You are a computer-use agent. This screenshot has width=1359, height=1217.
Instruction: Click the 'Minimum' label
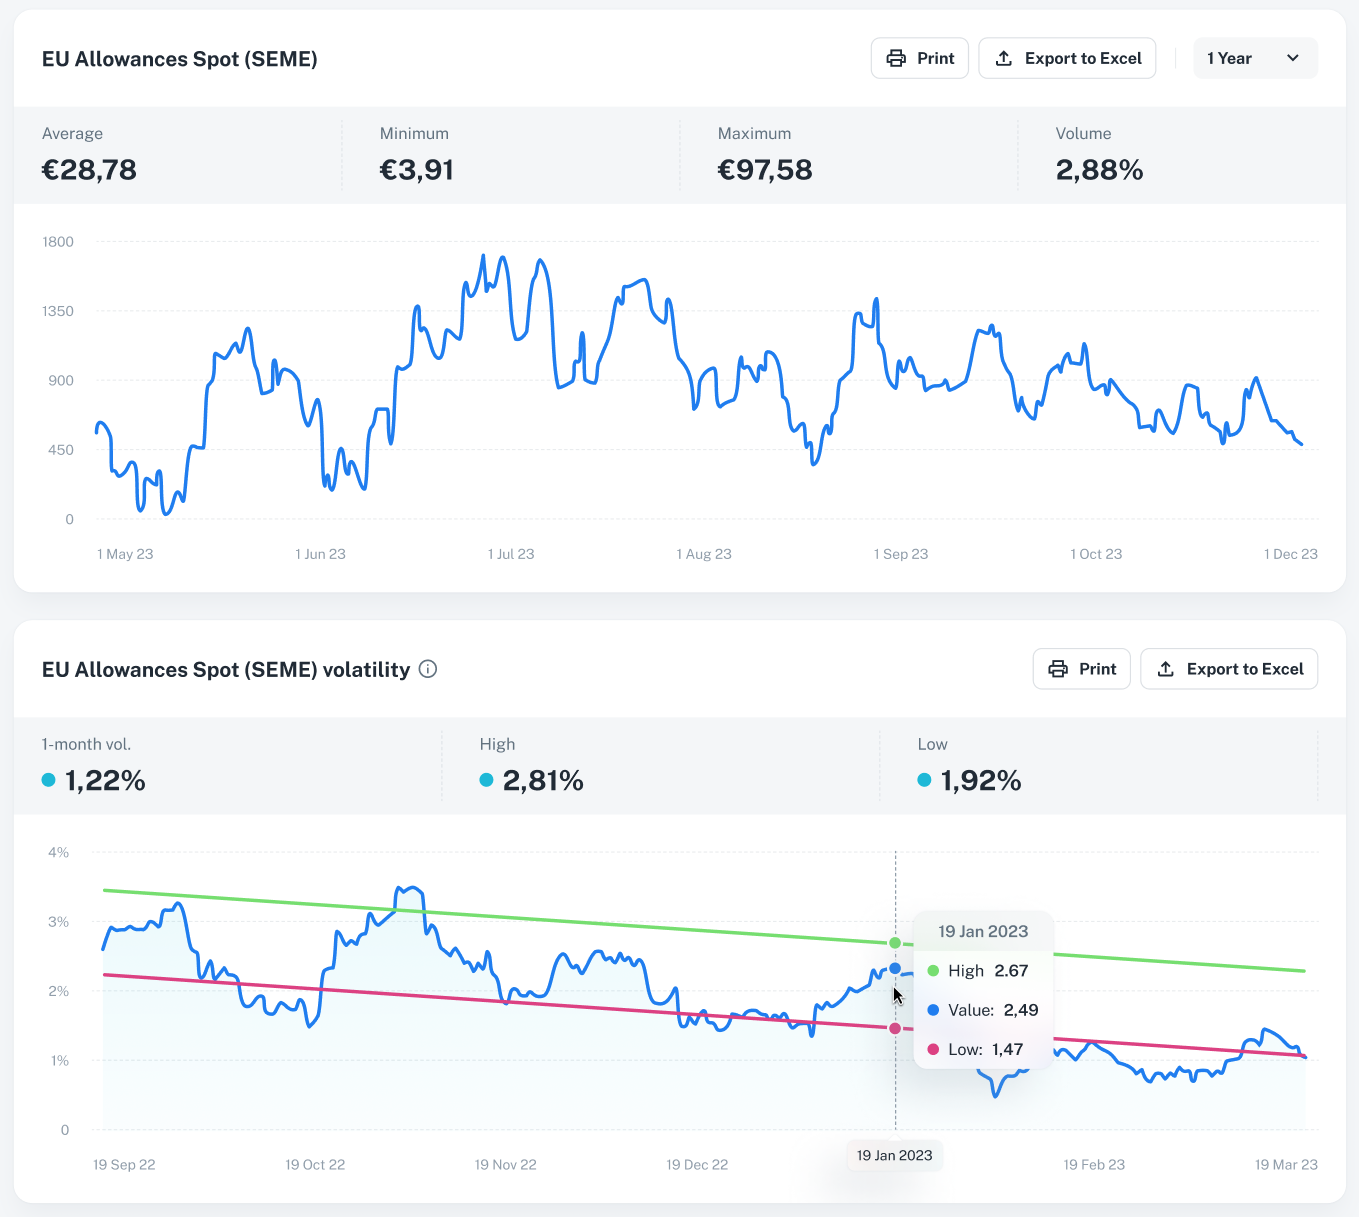click(414, 133)
